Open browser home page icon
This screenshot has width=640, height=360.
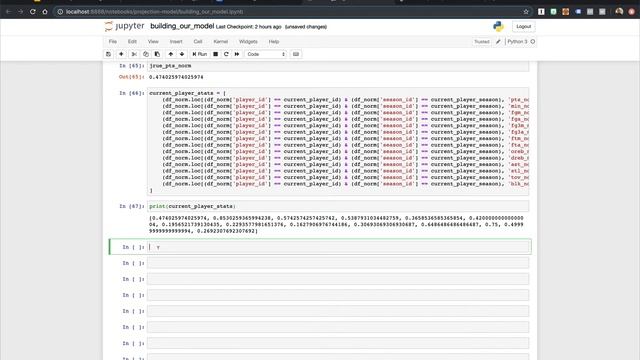45,11
